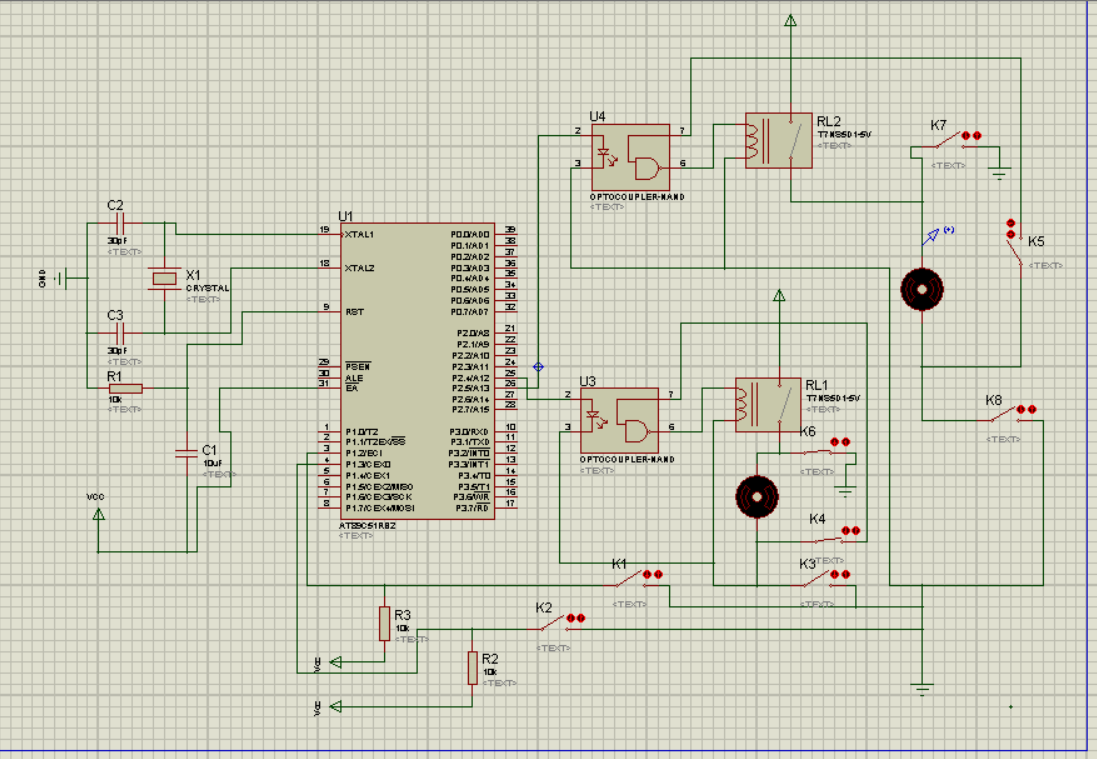
Task: Click the power arrow terminal above RL2
Action: point(791,21)
